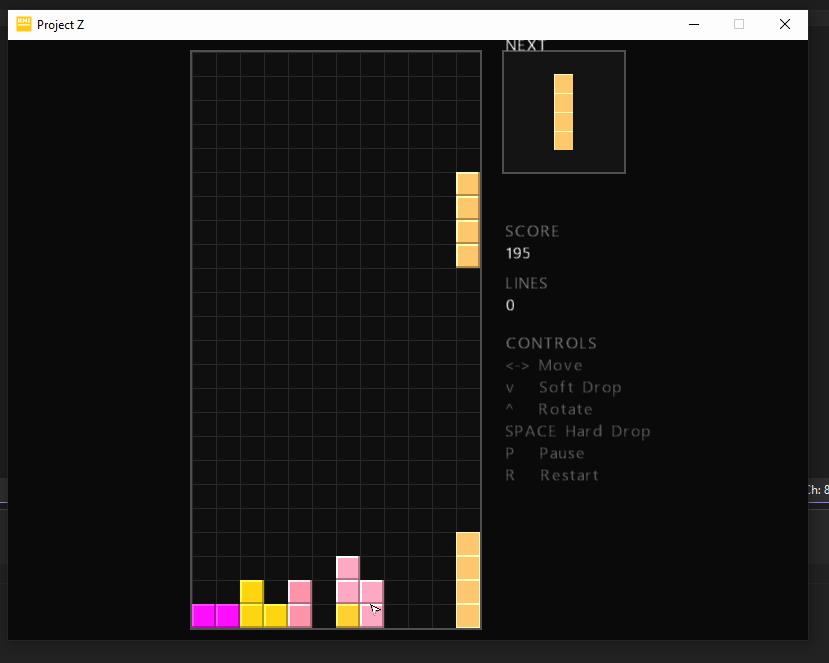
Task: Click the NEXT label above the preview box
Action: pos(523,44)
